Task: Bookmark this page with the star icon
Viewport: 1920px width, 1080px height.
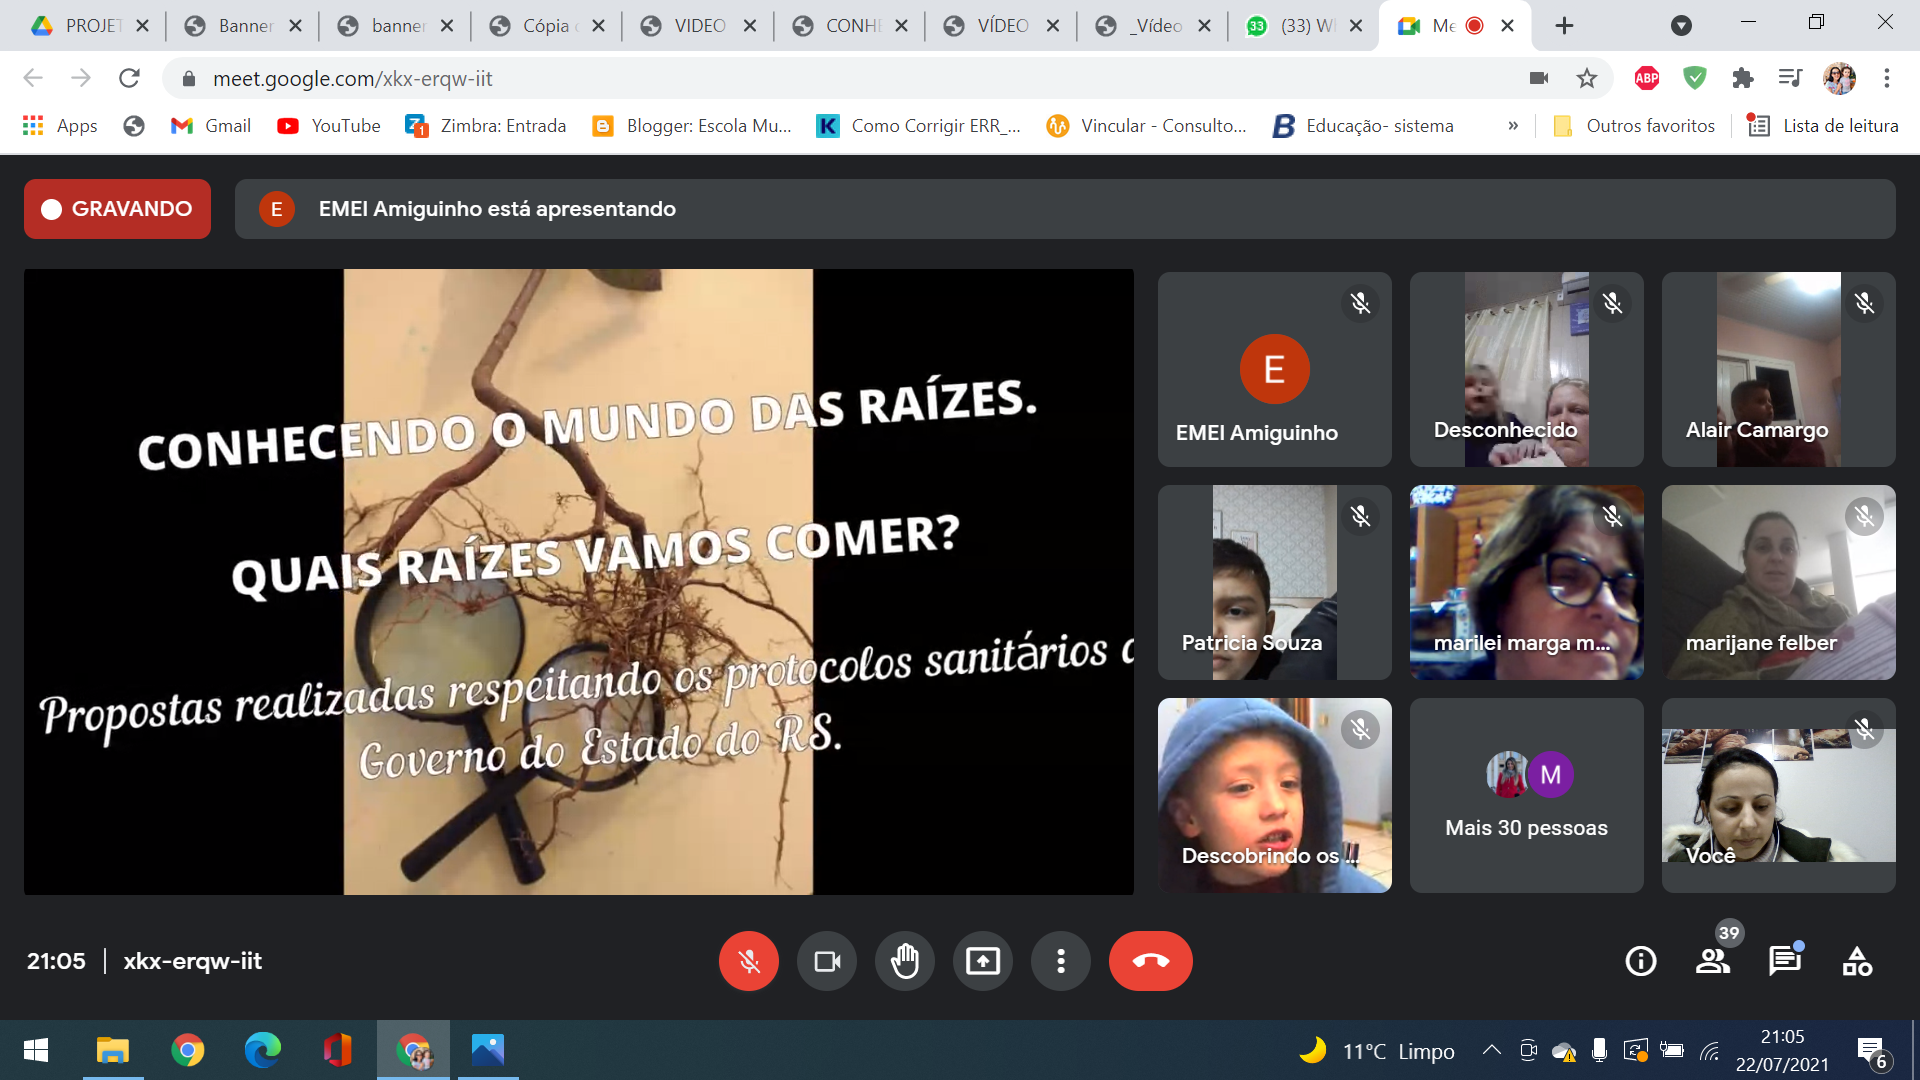Action: pyautogui.click(x=1586, y=78)
